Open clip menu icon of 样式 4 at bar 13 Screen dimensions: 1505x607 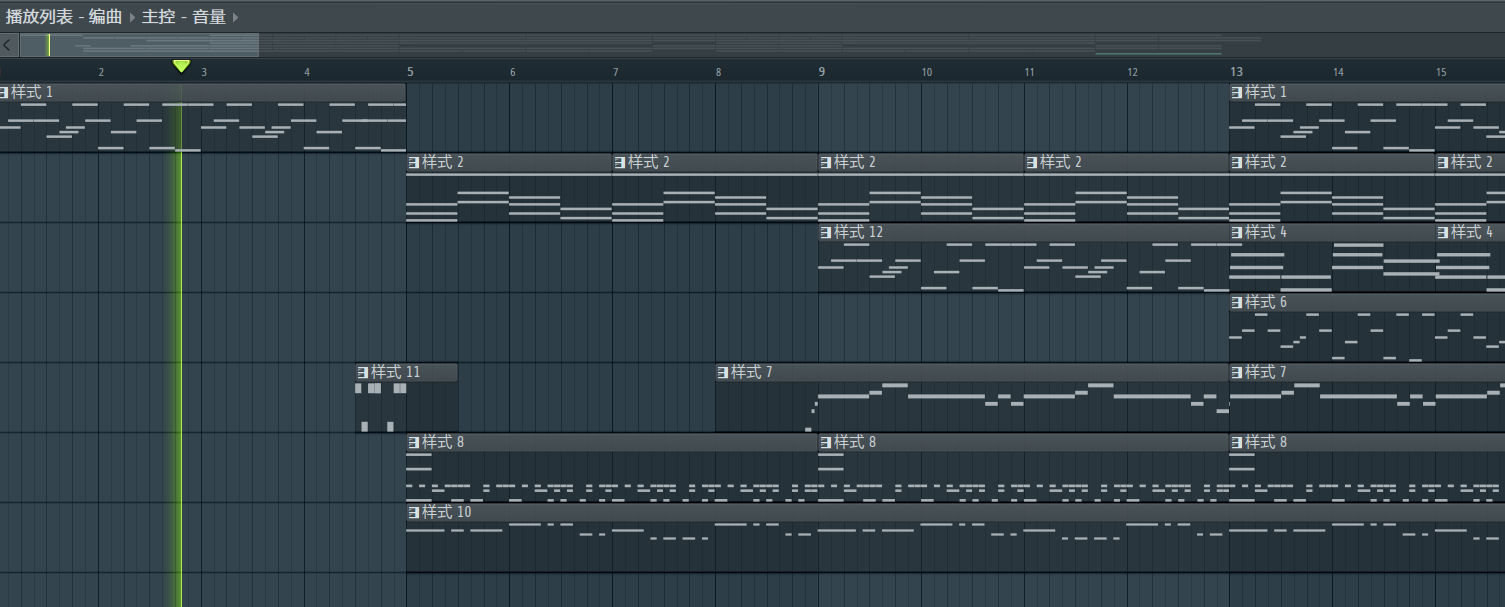pyautogui.click(x=1237, y=232)
